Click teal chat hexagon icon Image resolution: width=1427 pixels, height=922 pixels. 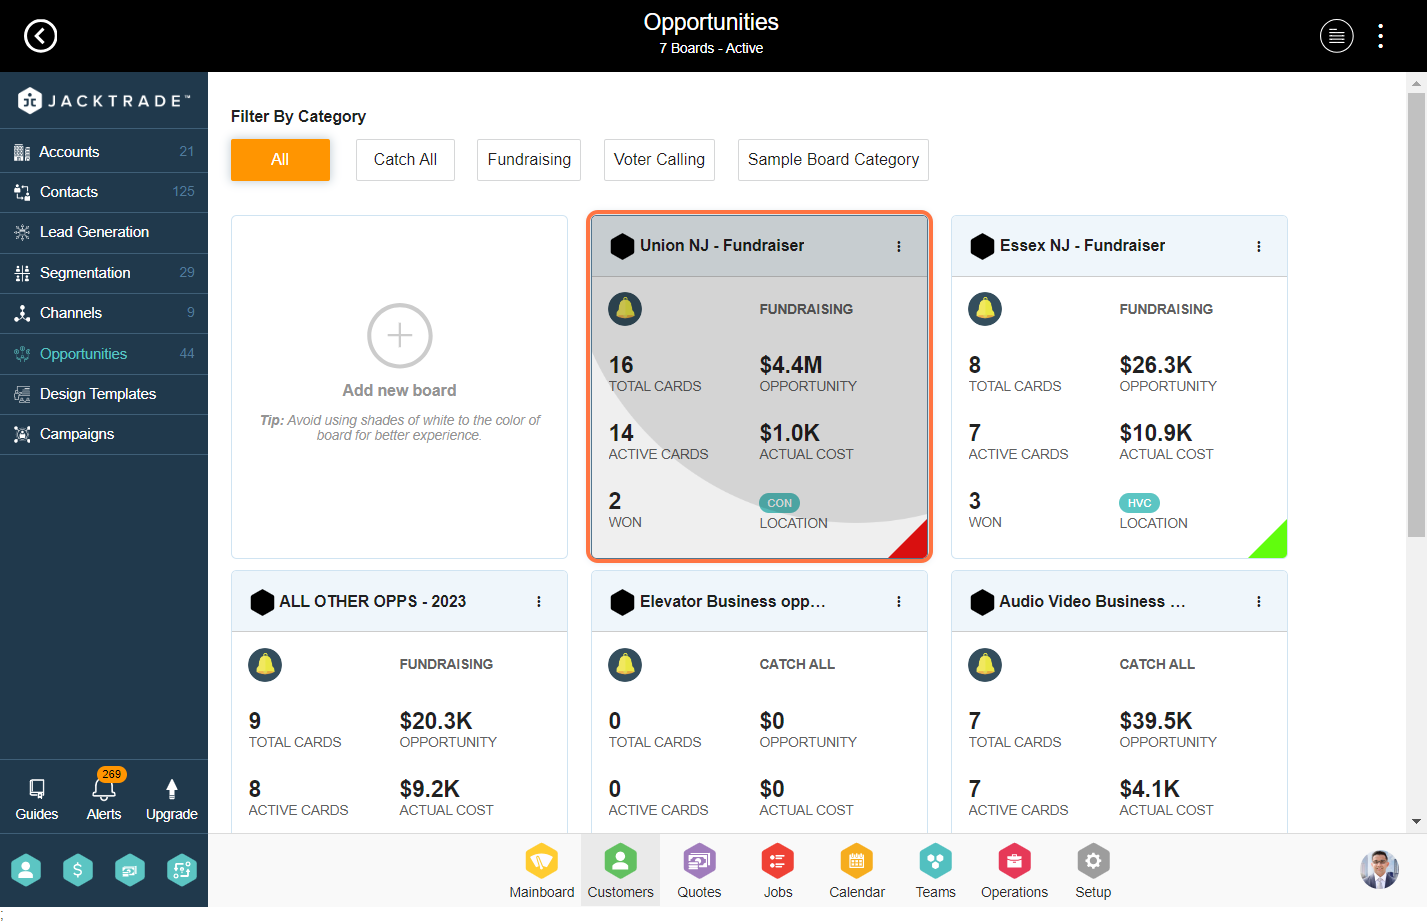click(130, 870)
